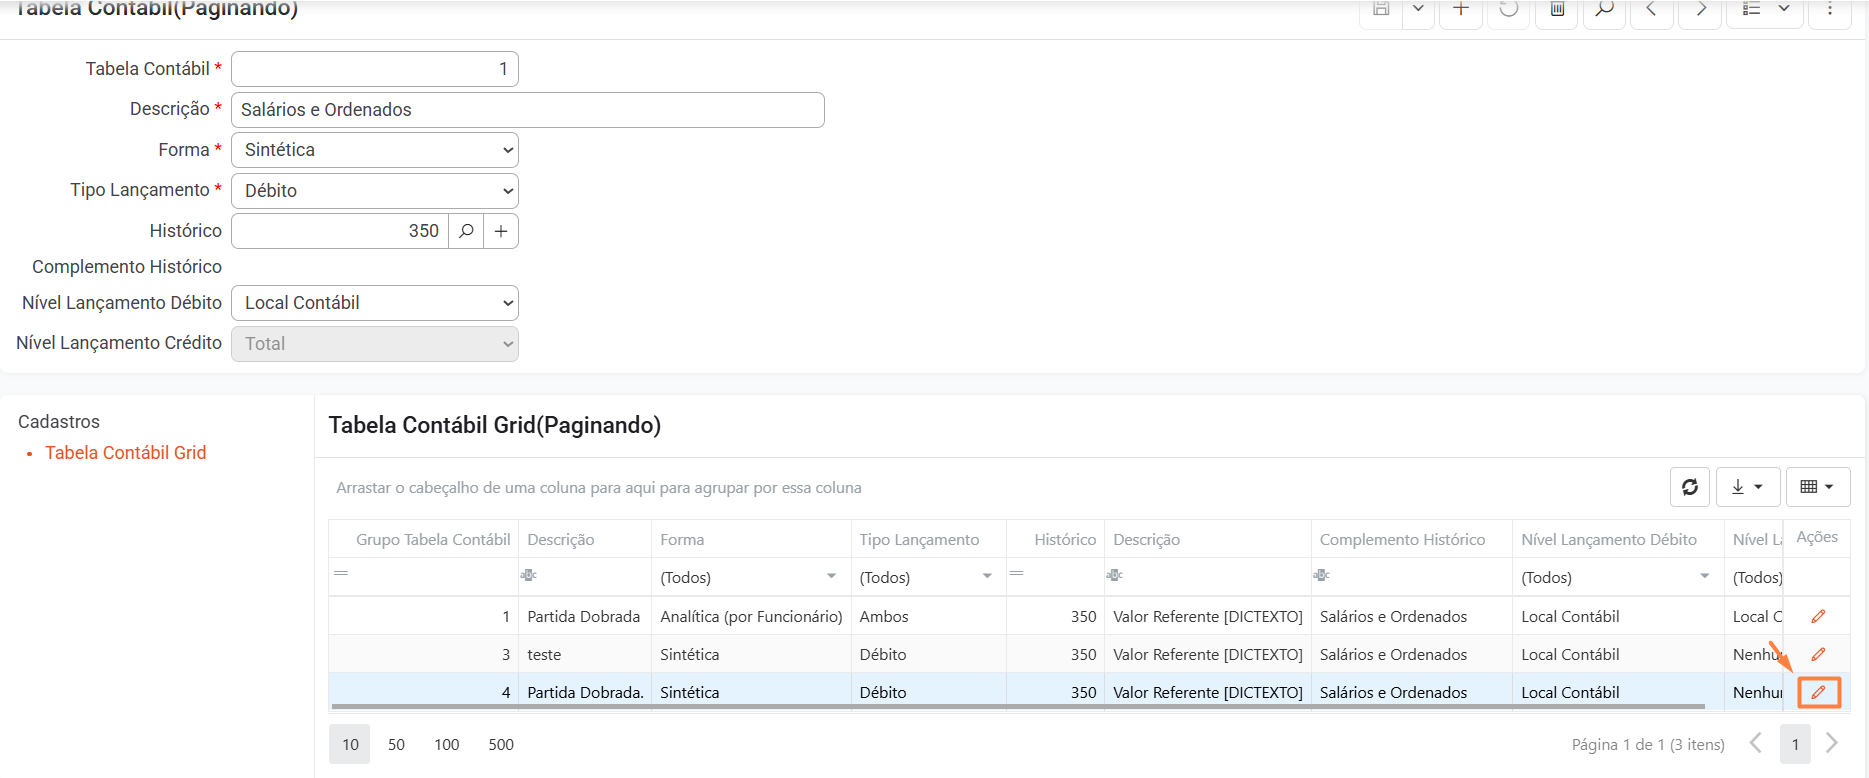Sort by Tipo Lançamento column header
This screenshot has height=778, width=1869.
point(919,539)
